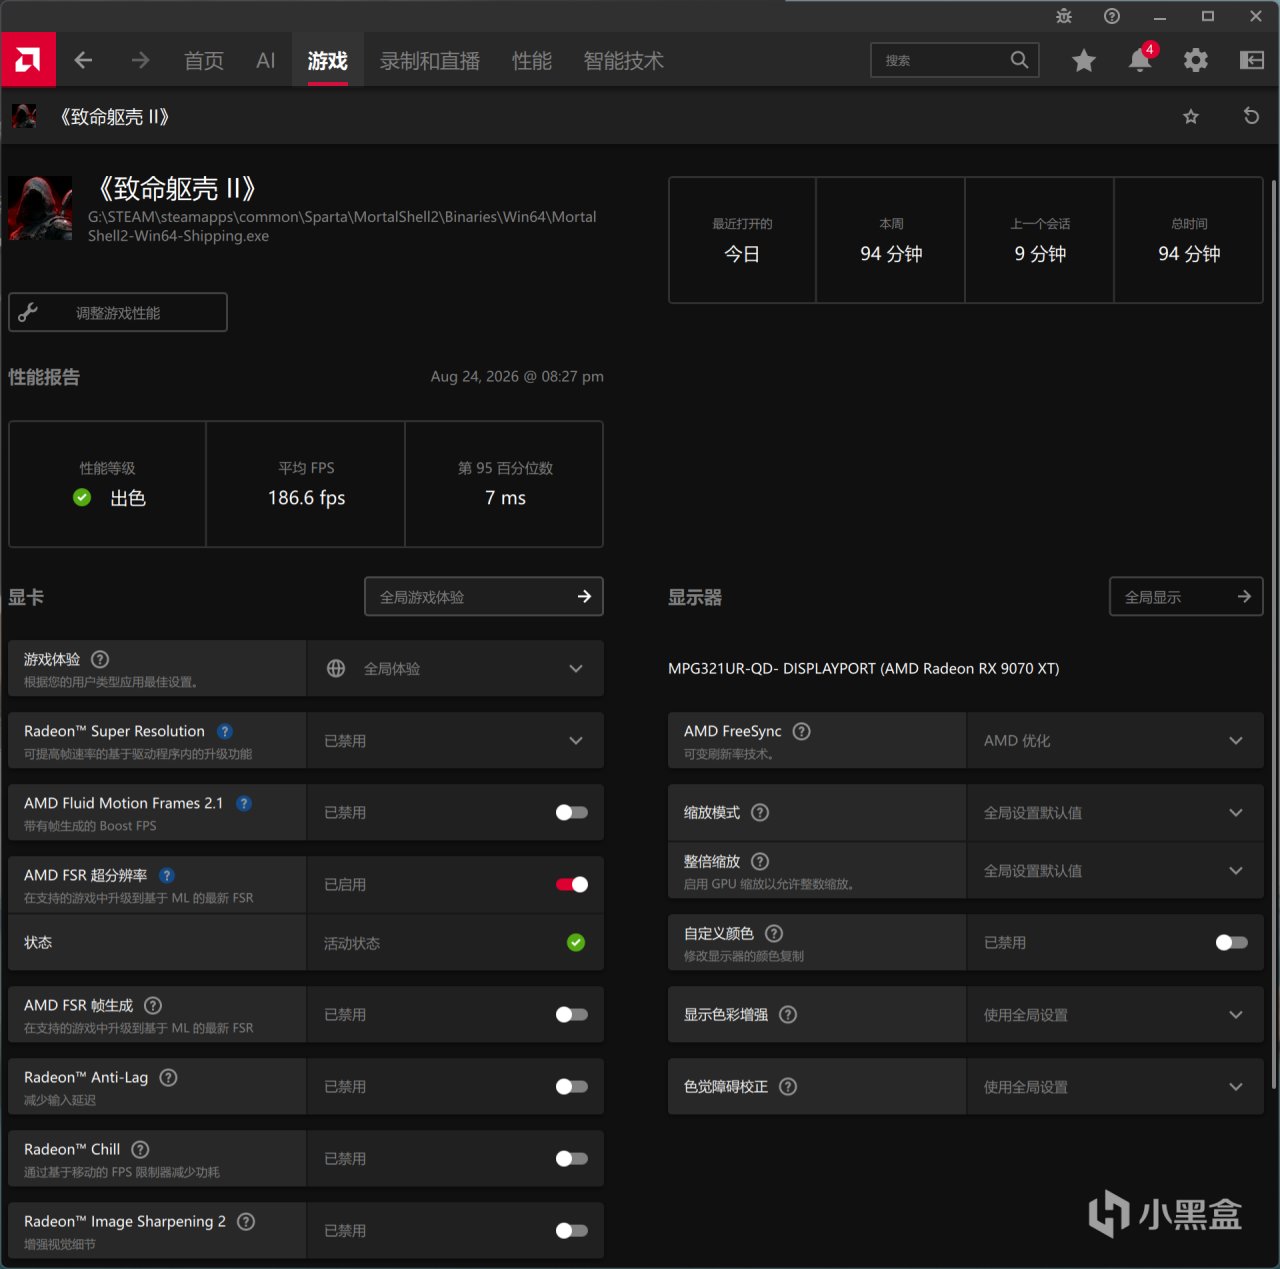Open help from title bar question mark

1112,16
